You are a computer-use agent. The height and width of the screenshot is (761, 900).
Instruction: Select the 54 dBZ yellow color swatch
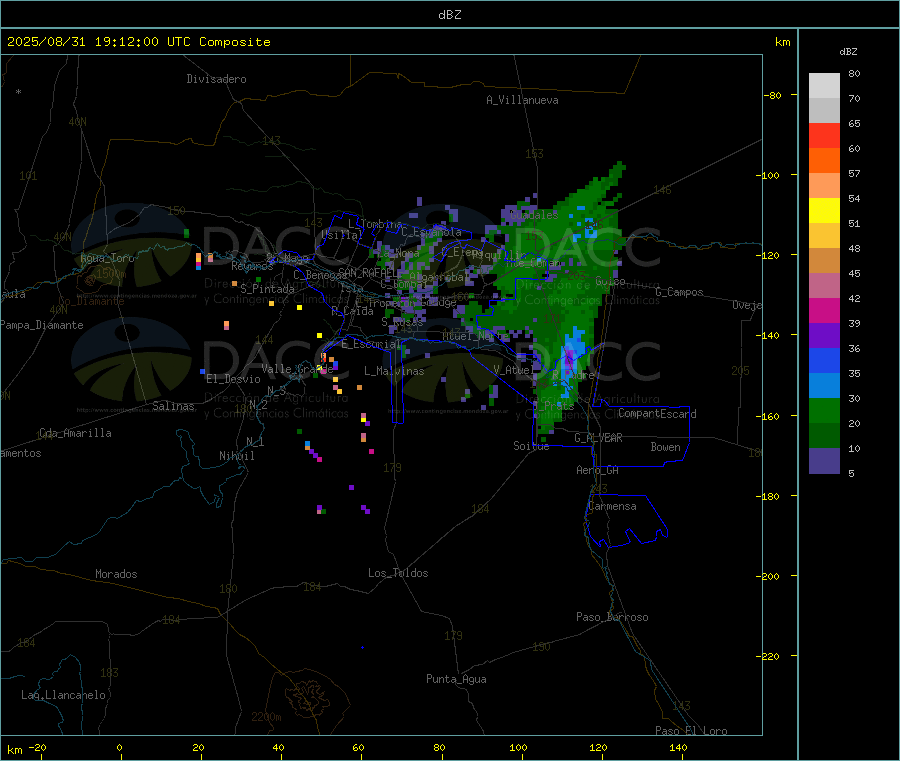(824, 211)
